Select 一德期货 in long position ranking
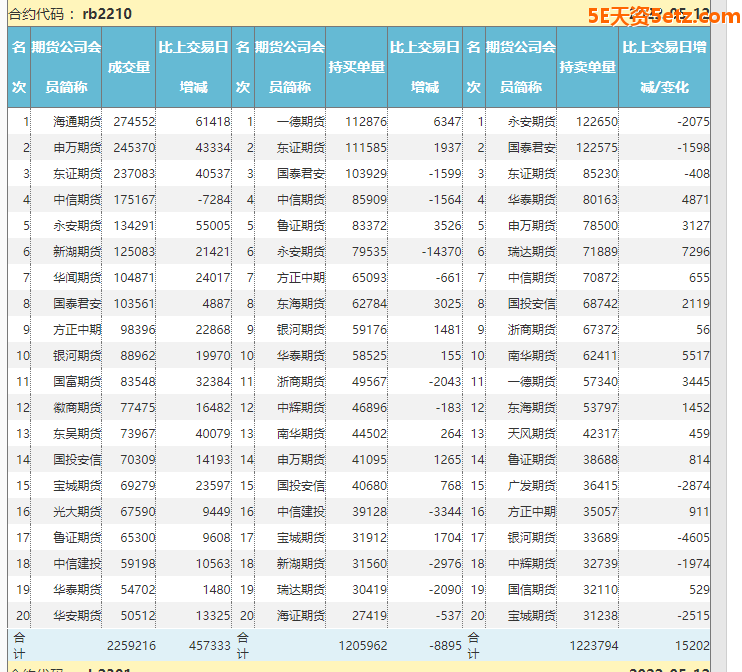The image size is (742, 672). [301, 122]
